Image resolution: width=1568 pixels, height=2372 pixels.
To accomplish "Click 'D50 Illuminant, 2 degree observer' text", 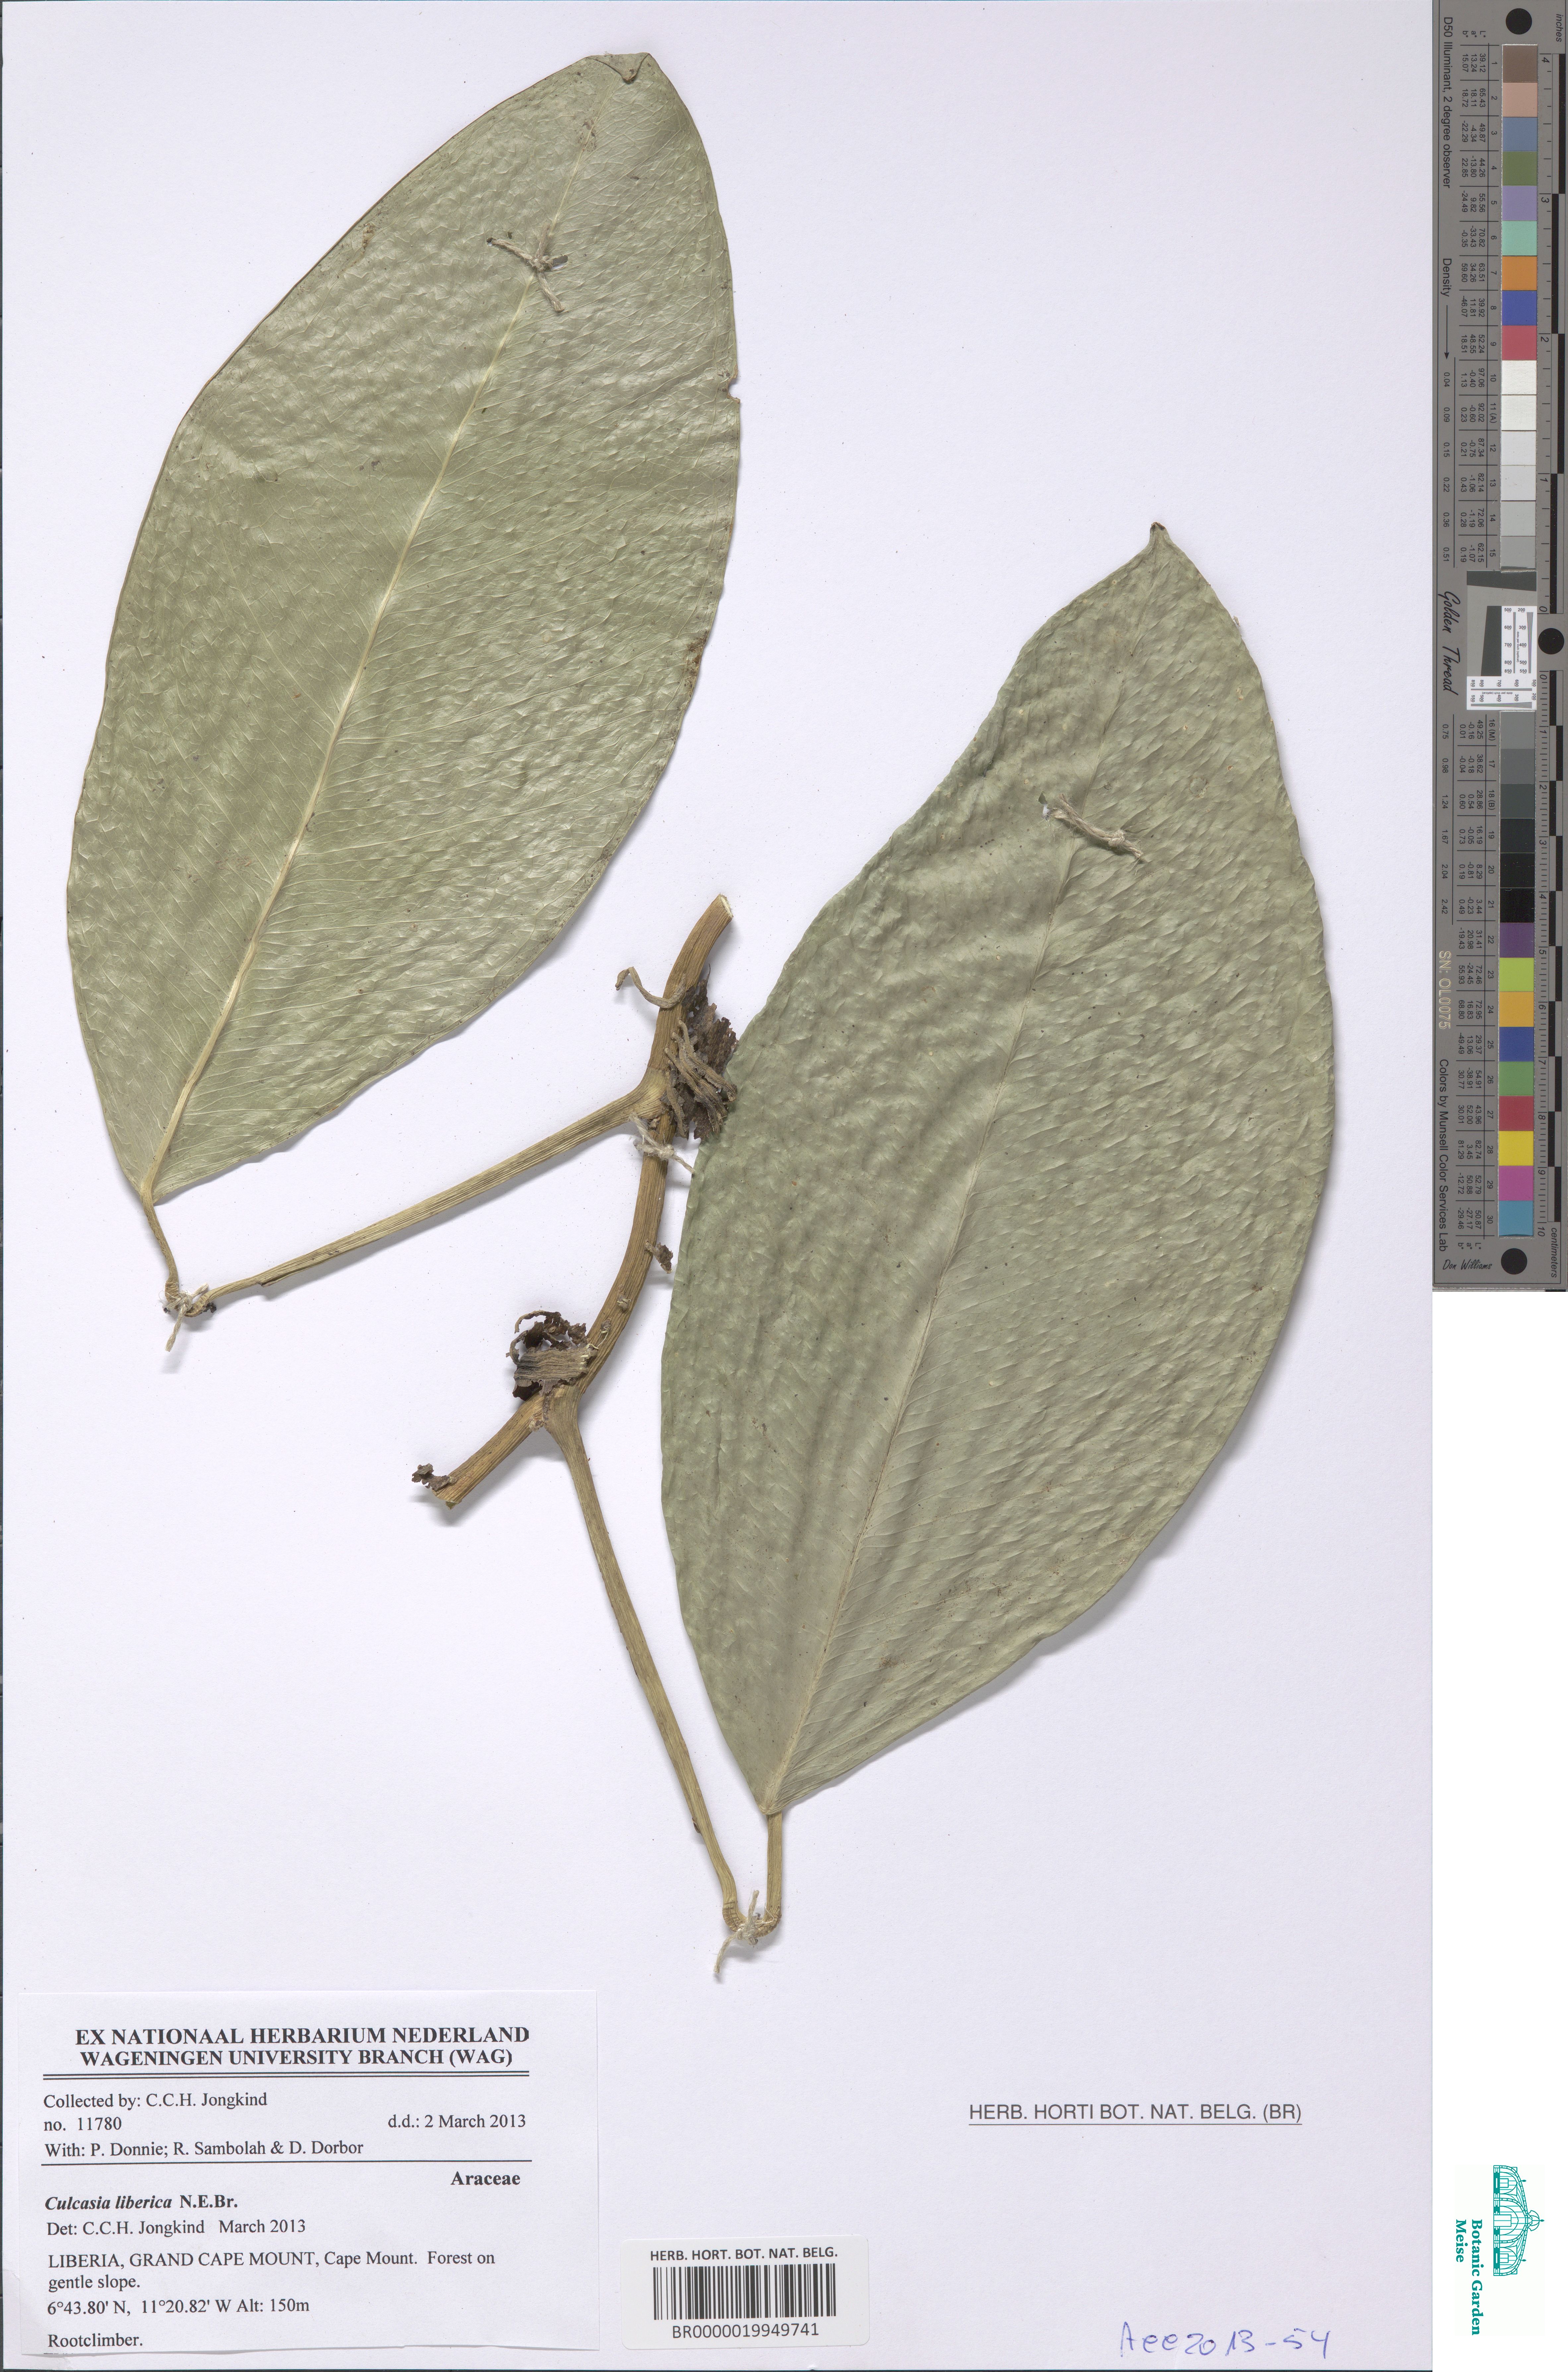I will (1447, 102).
